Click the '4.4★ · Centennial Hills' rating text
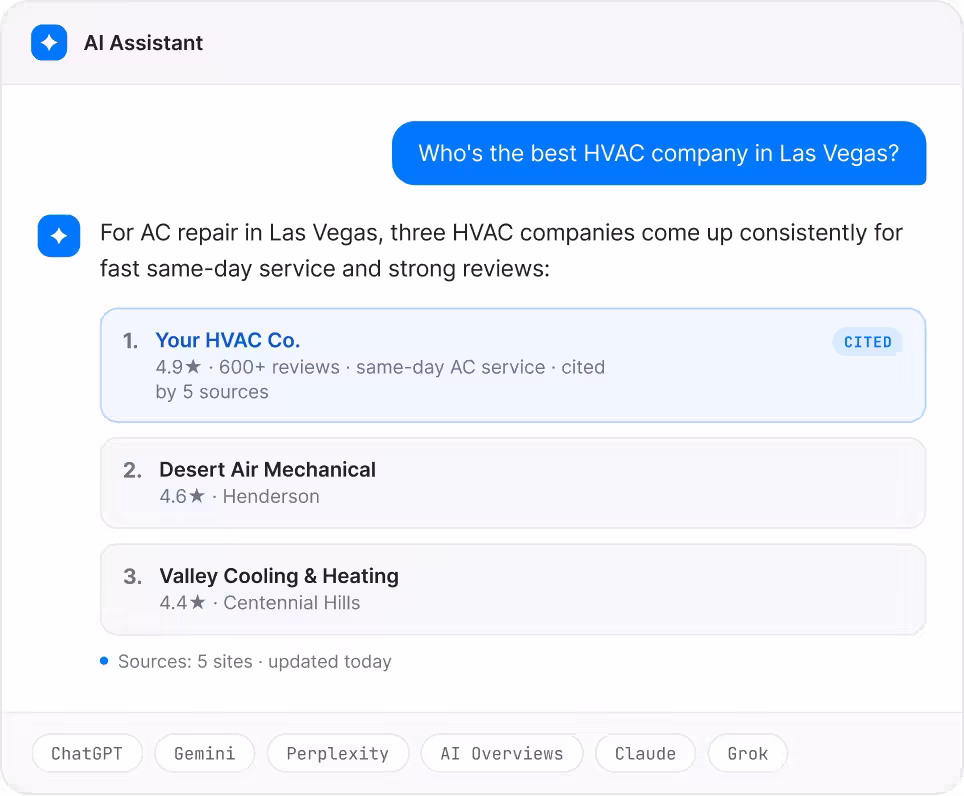Viewport: 964px width, 796px height. pyautogui.click(x=260, y=602)
